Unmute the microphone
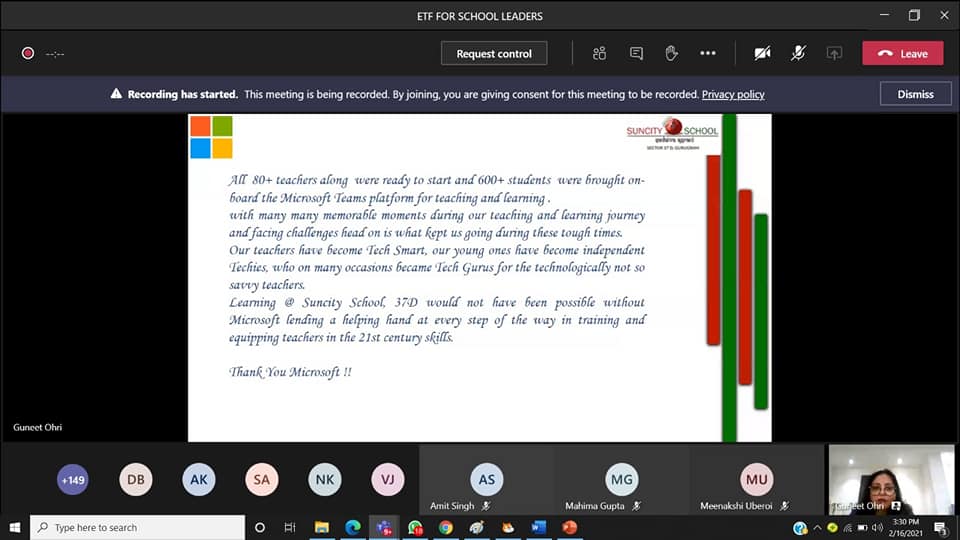 click(798, 53)
